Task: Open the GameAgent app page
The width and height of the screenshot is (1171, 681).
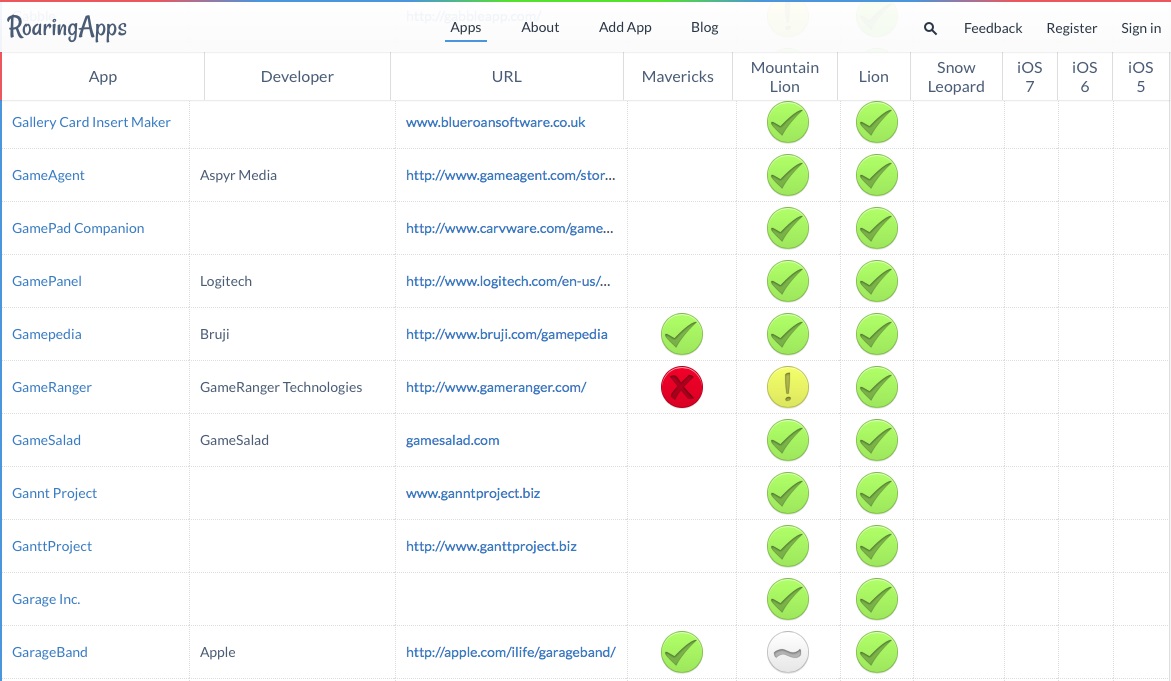Action: tap(48, 175)
